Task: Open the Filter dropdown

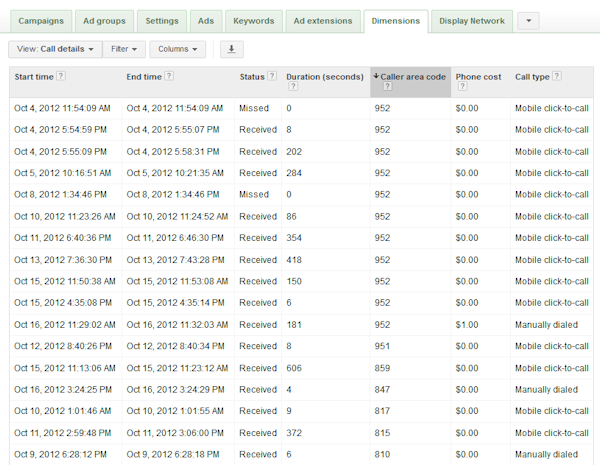Action: click(124, 49)
